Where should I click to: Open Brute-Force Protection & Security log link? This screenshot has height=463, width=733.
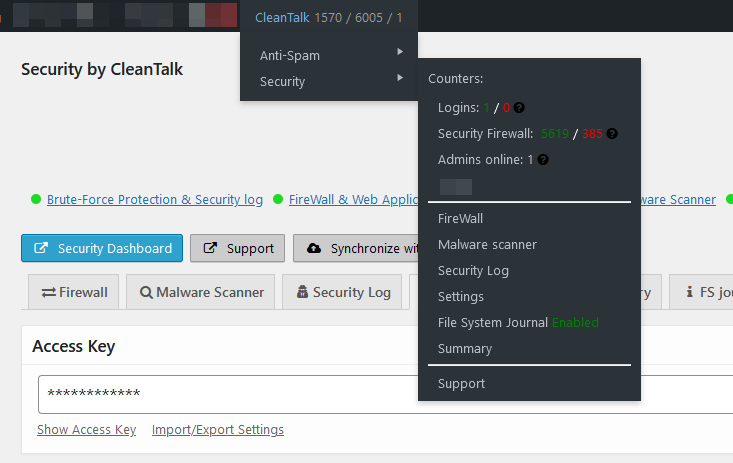155,200
